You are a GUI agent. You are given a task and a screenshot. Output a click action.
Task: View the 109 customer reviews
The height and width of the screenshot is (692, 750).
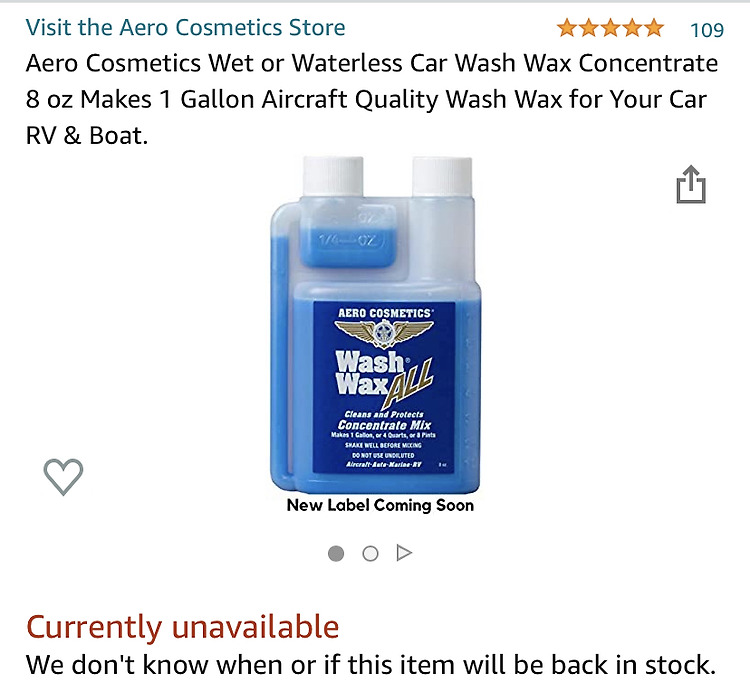pos(707,30)
